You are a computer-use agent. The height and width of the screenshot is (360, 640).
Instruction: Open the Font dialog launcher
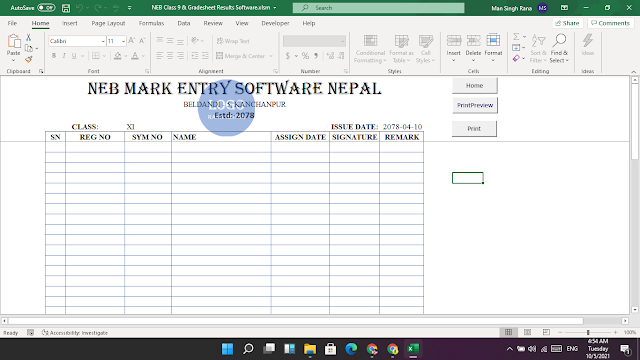(x=147, y=71)
